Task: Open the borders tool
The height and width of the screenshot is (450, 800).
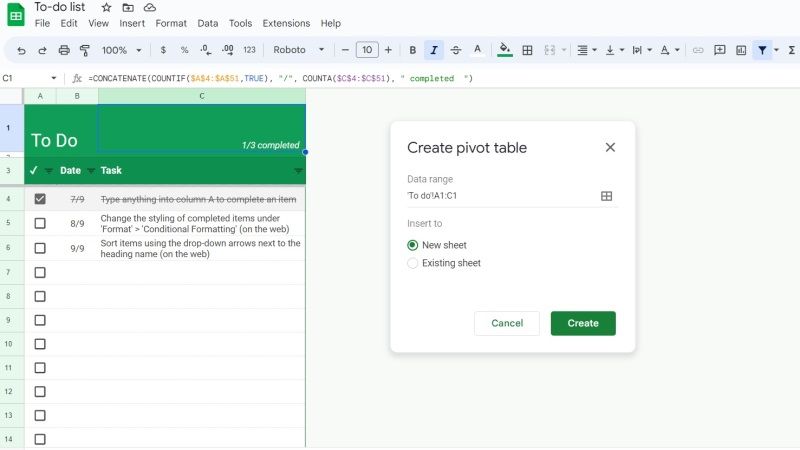Action: click(528, 50)
